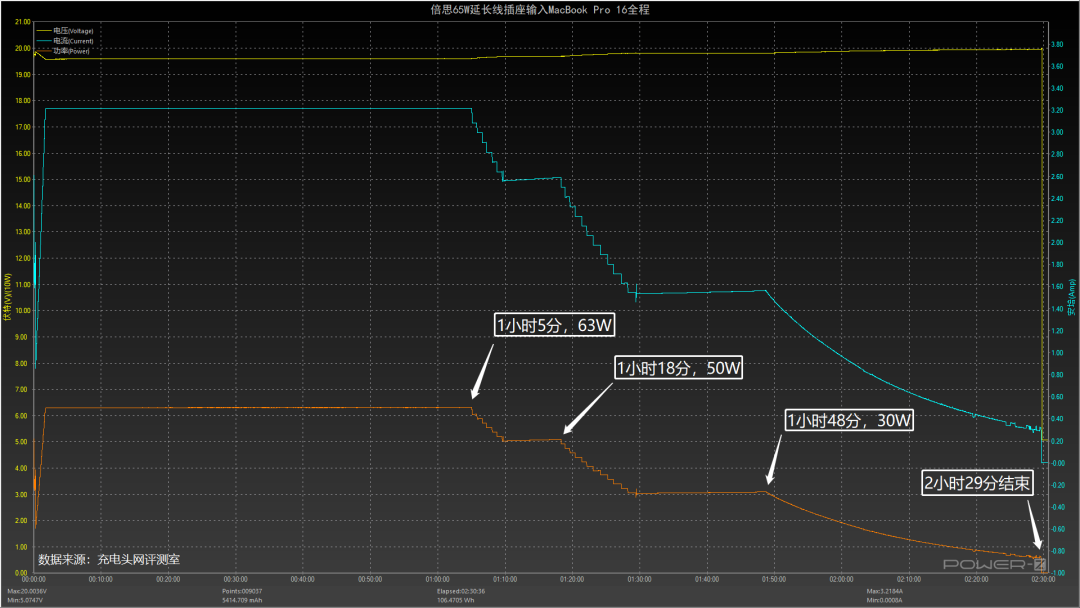Click the 6.00 value on voltage axis
The width and height of the screenshot is (1080, 608).
(x=21, y=416)
